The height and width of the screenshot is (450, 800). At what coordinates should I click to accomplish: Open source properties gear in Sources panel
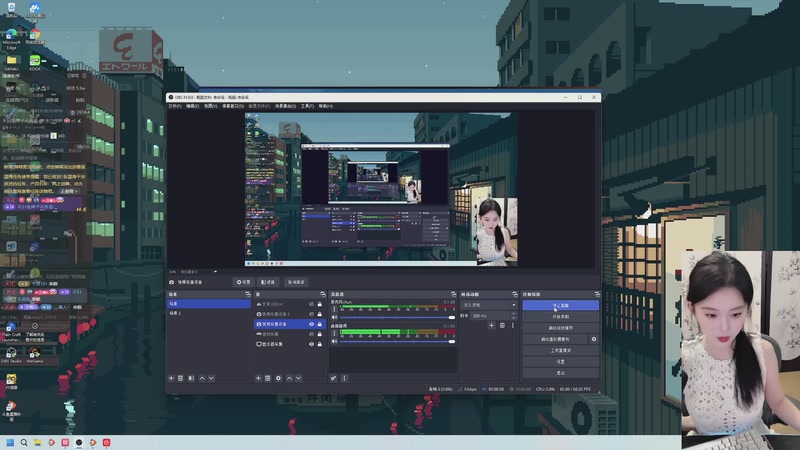tap(279, 378)
